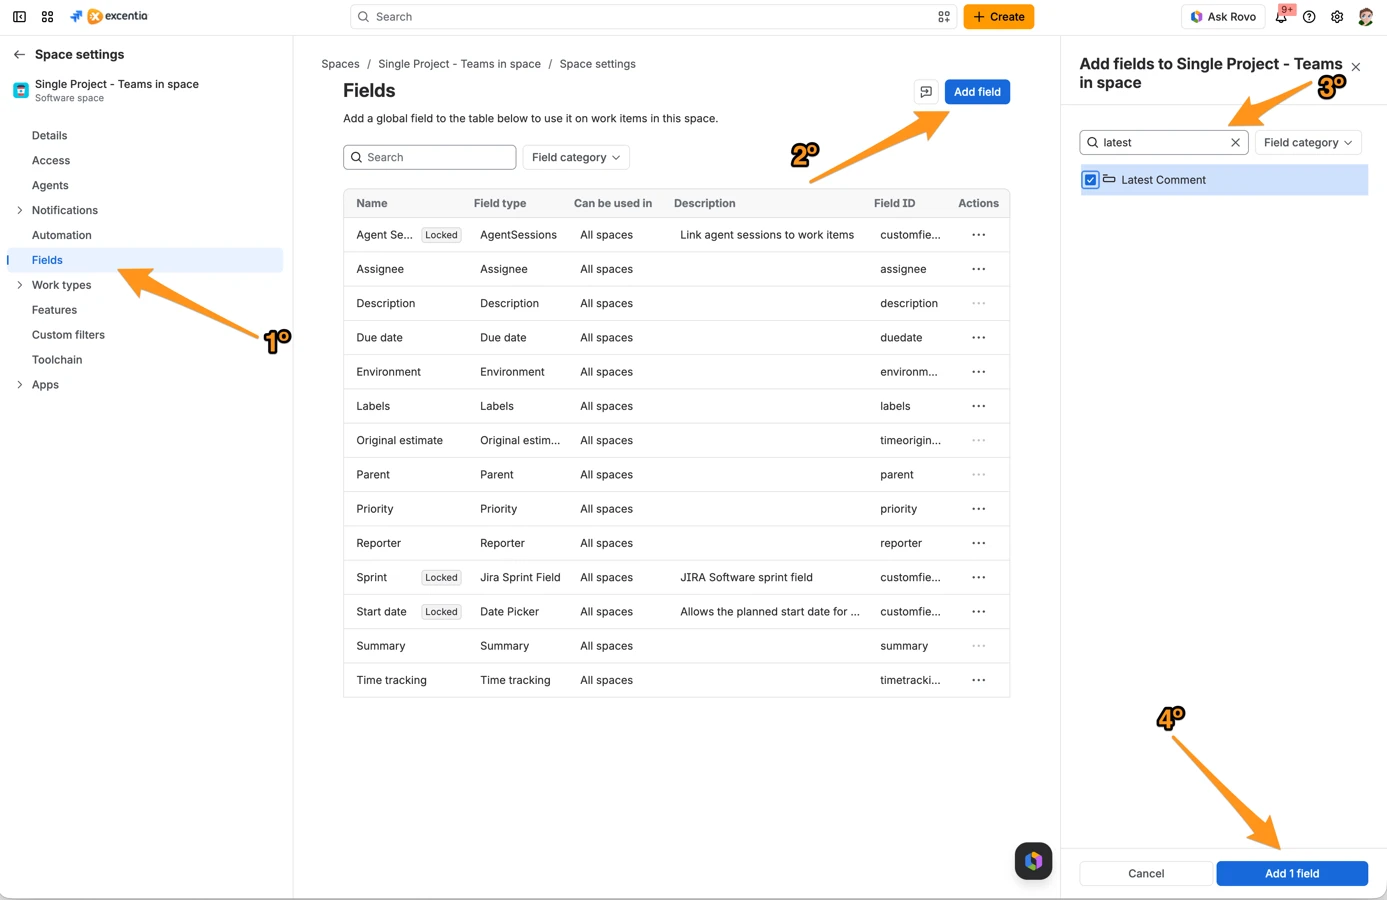Clear the 'latest' search text
This screenshot has width=1387, height=900.
tap(1235, 143)
